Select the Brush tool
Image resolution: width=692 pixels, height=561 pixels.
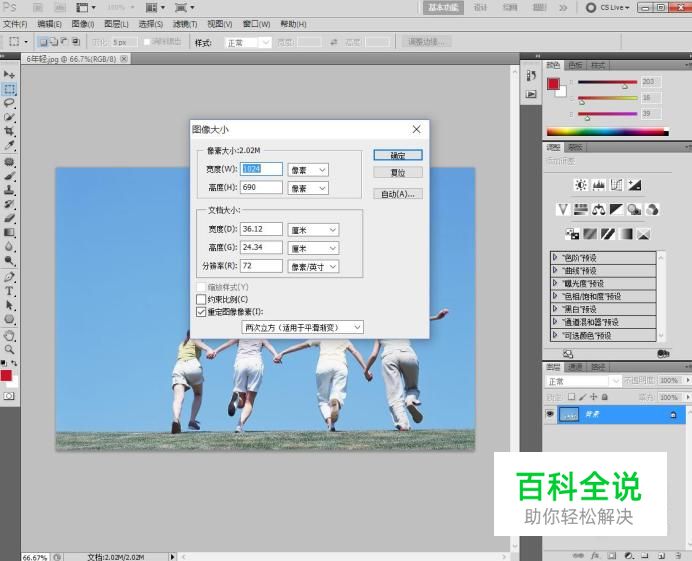9,176
